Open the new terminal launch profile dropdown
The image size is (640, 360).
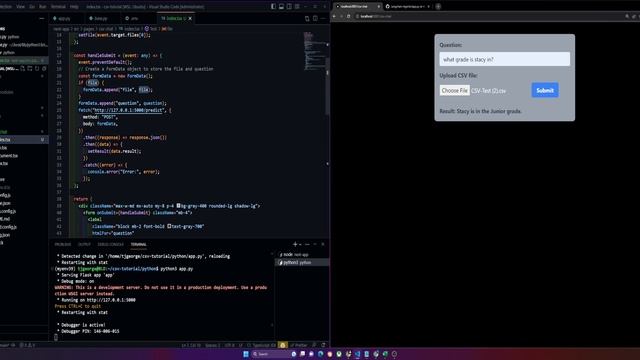tap(300, 244)
